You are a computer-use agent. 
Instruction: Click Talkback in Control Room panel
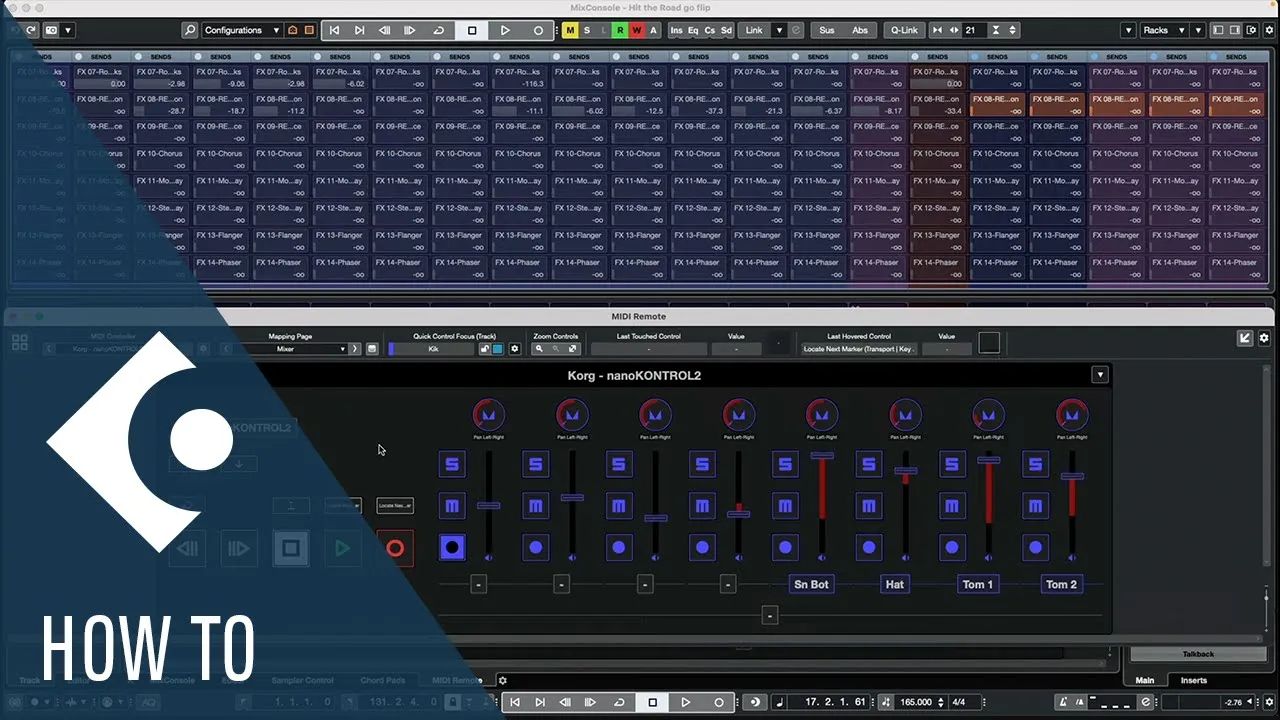click(1198, 654)
